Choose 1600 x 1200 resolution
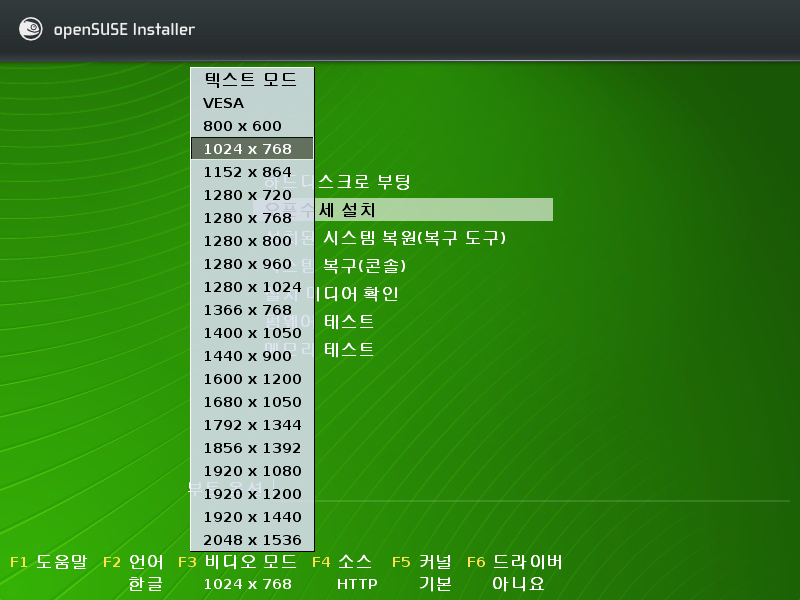 [x=252, y=379]
